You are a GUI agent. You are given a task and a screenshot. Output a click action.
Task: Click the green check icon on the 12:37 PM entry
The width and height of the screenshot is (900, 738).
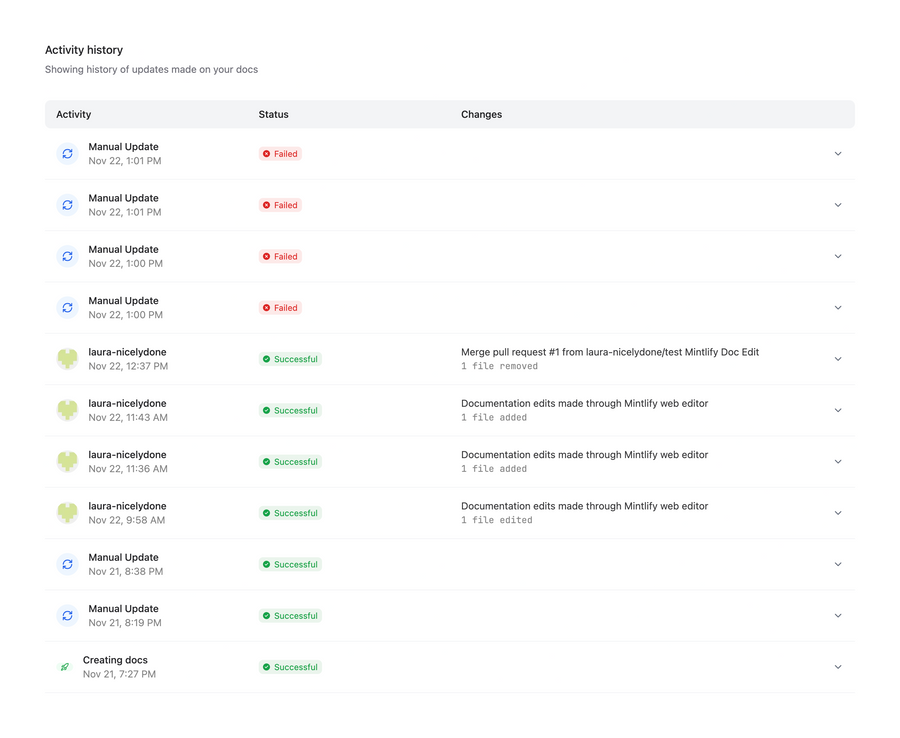[x=267, y=359]
